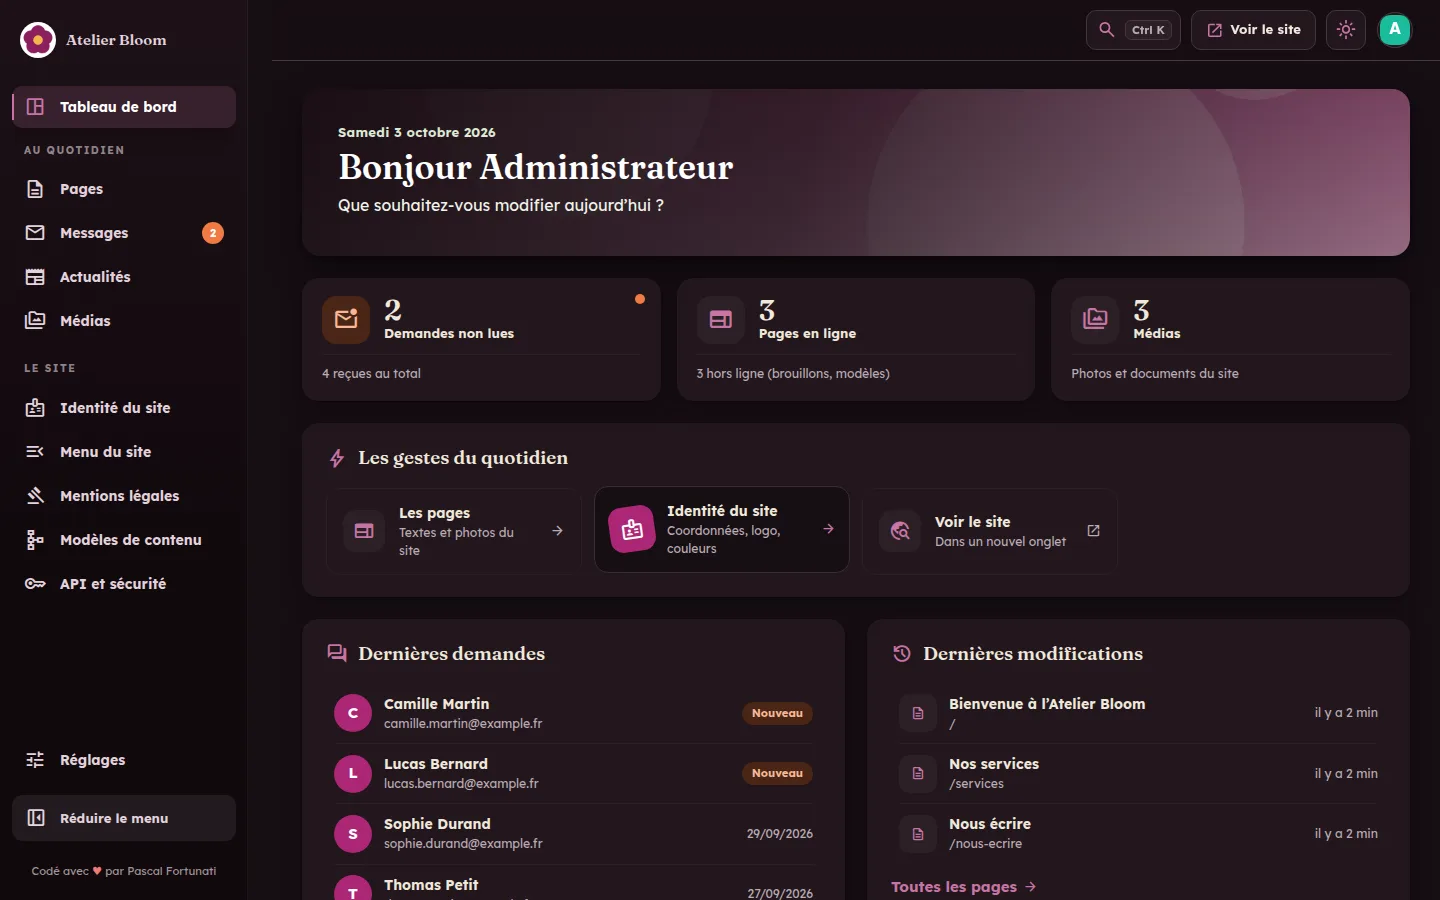Open API et sécurité in sidebar
This screenshot has width=1440, height=900.
pyautogui.click(x=124, y=584)
